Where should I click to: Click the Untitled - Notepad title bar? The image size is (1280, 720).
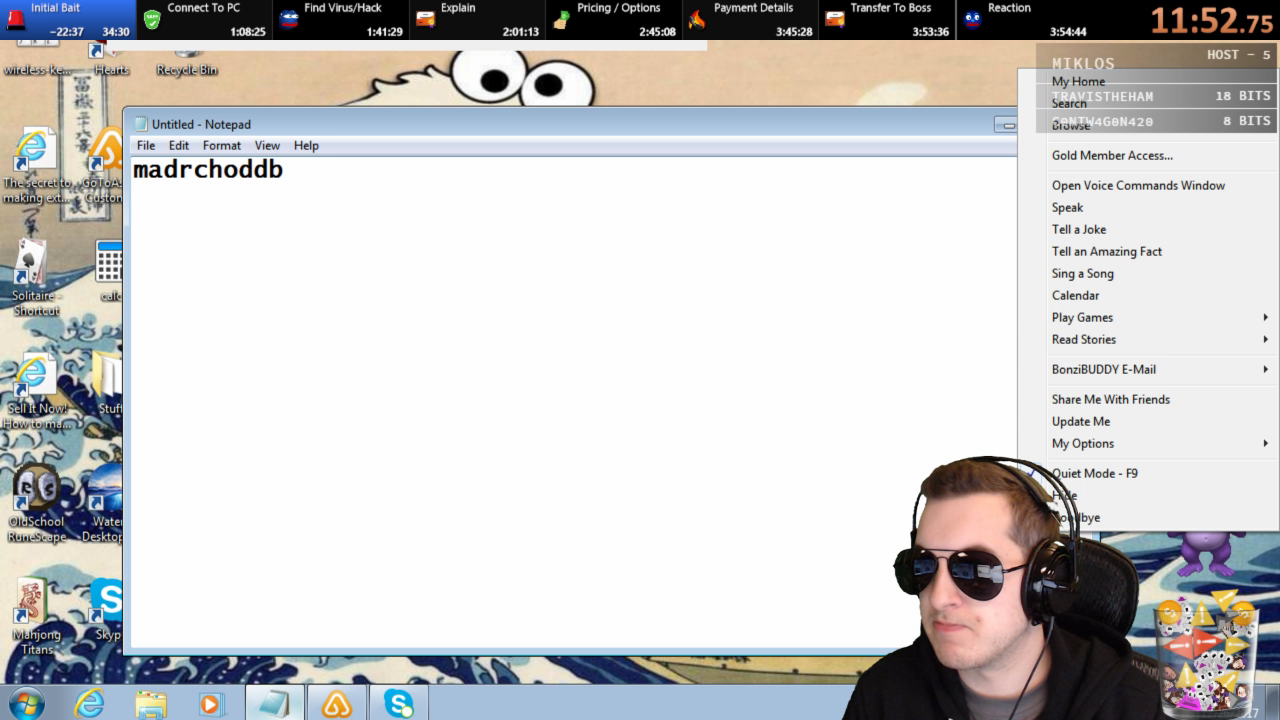[570, 124]
